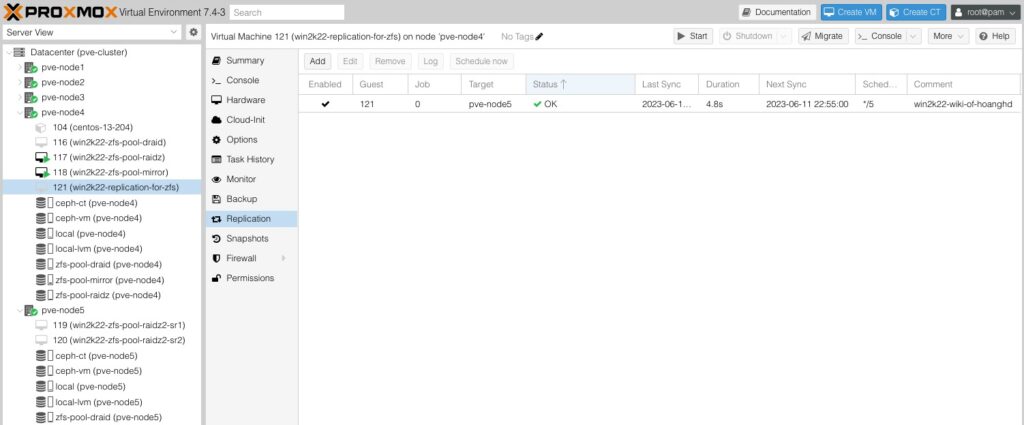Open the Console button dropdown arrow
The image size is (1024, 425).
coord(914,37)
